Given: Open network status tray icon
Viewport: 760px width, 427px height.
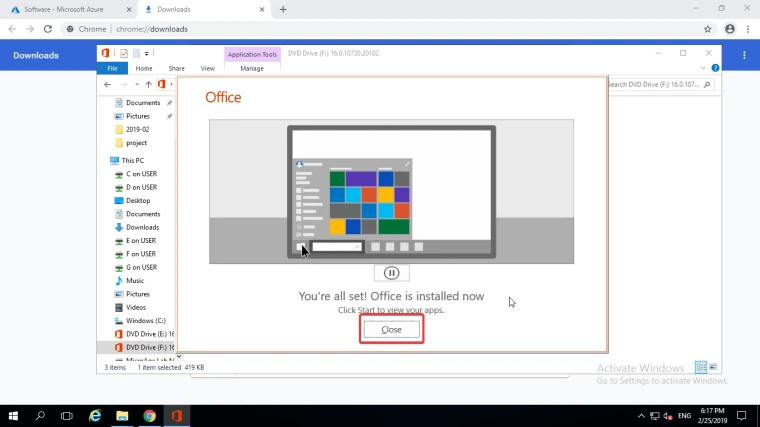Looking at the screenshot, I should click(x=655, y=416).
